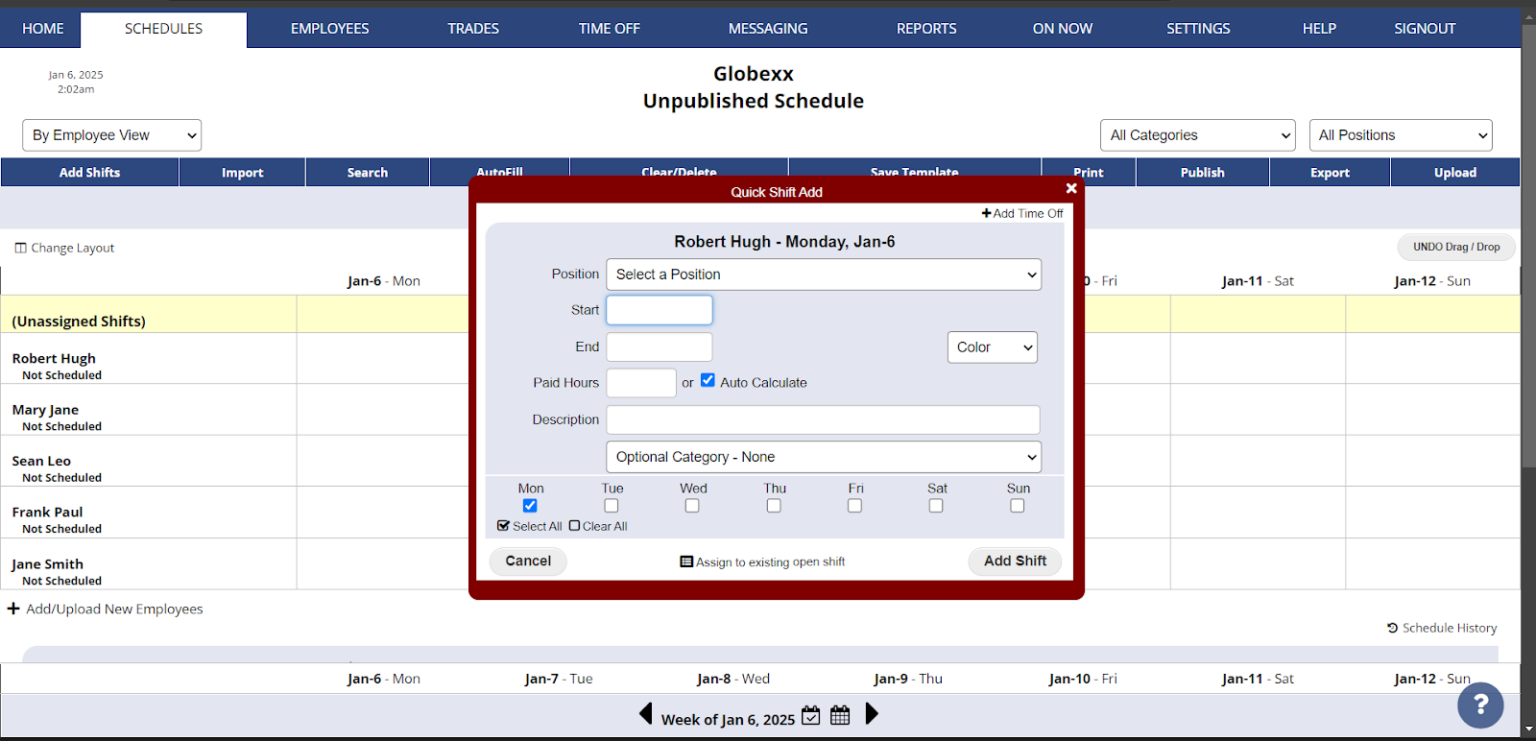Toggle the Auto Calculate checkbox
The width and height of the screenshot is (1536, 741).
[708, 381]
